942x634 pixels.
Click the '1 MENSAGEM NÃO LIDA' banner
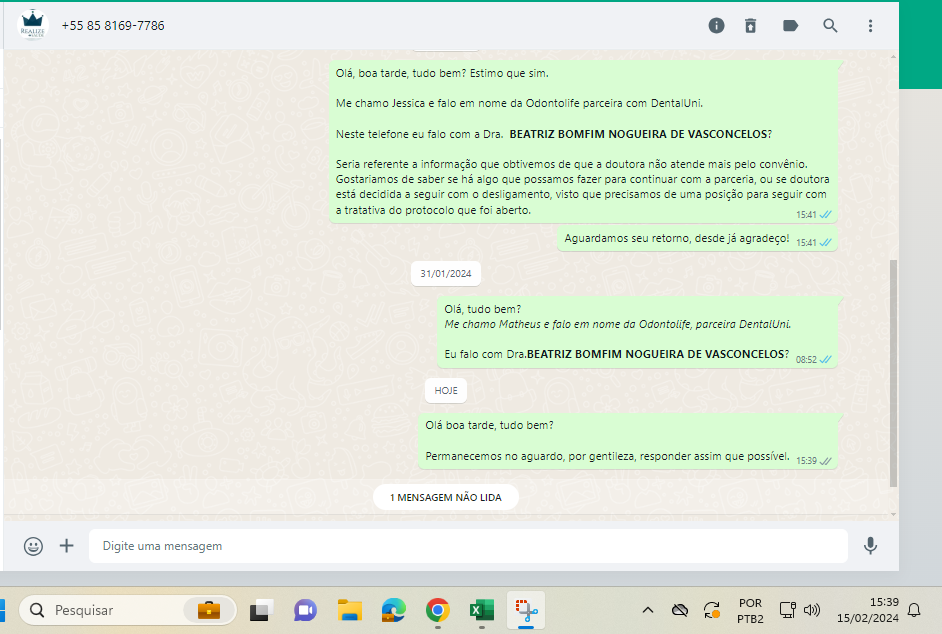pos(446,497)
